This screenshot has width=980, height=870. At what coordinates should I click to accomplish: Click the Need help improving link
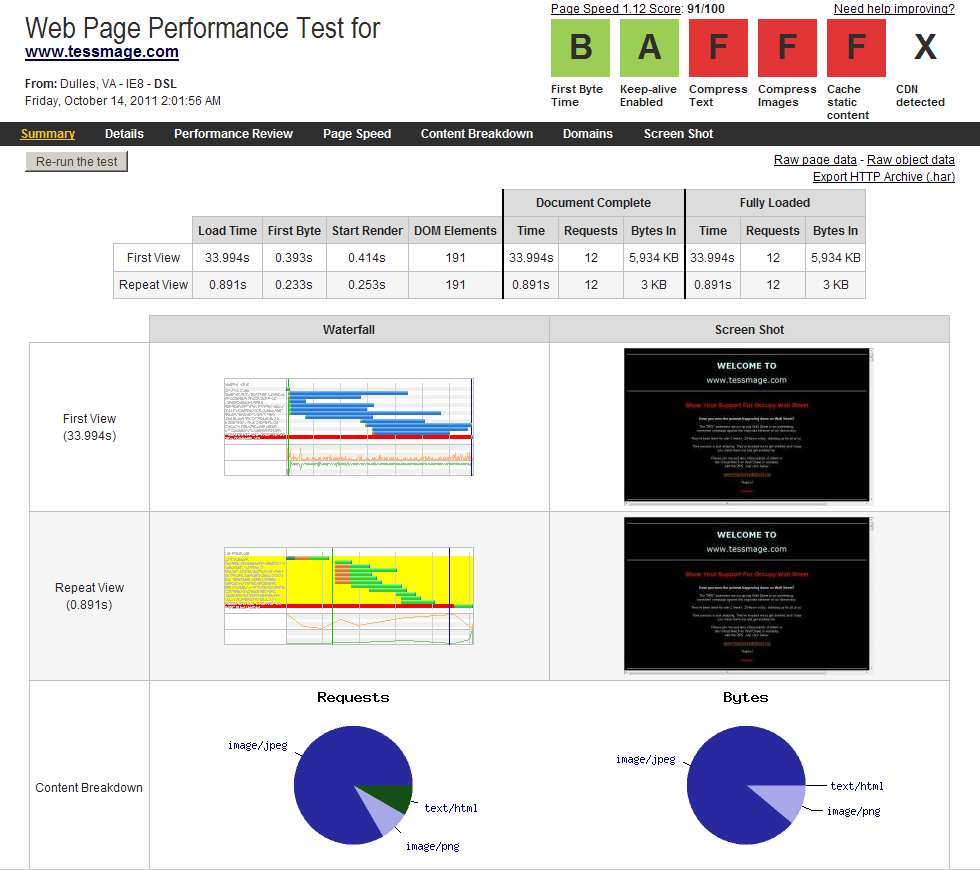pos(894,9)
